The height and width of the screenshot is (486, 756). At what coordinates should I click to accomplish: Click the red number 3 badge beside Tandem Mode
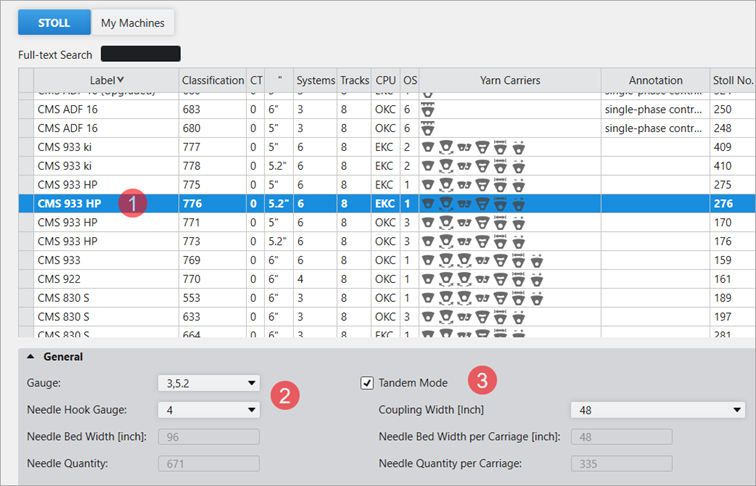pyautogui.click(x=483, y=380)
